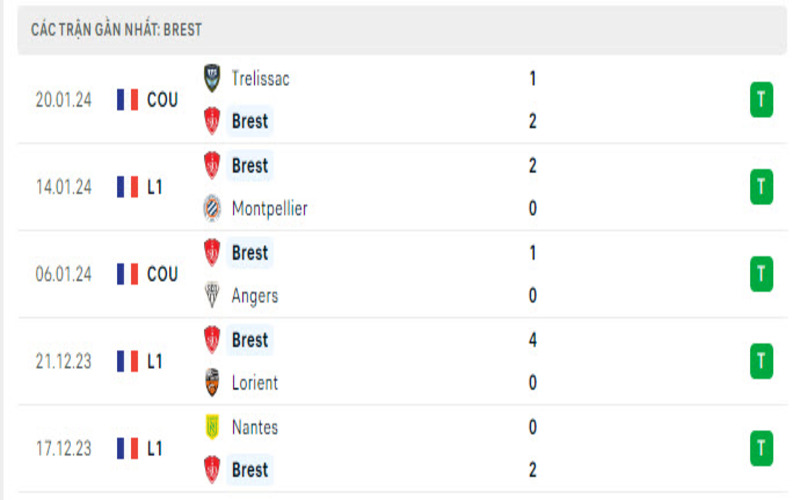Click the Trelissac club logo
This screenshot has width=800, height=500.
212,77
